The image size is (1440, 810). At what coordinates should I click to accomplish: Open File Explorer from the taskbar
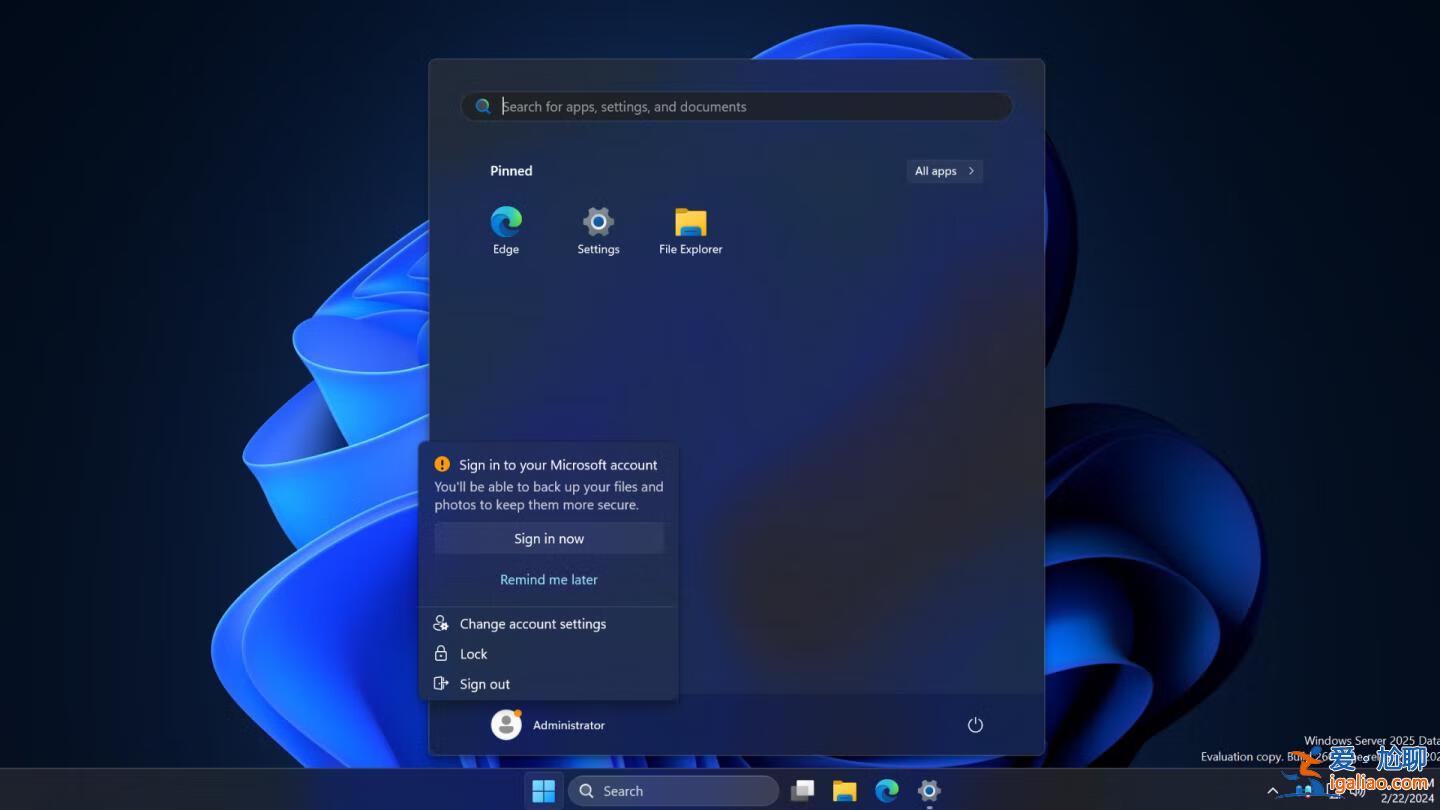(x=844, y=790)
